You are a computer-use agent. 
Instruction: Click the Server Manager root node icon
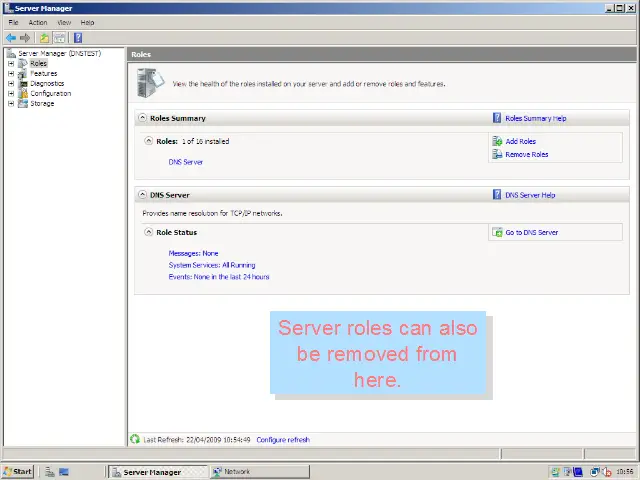11,53
